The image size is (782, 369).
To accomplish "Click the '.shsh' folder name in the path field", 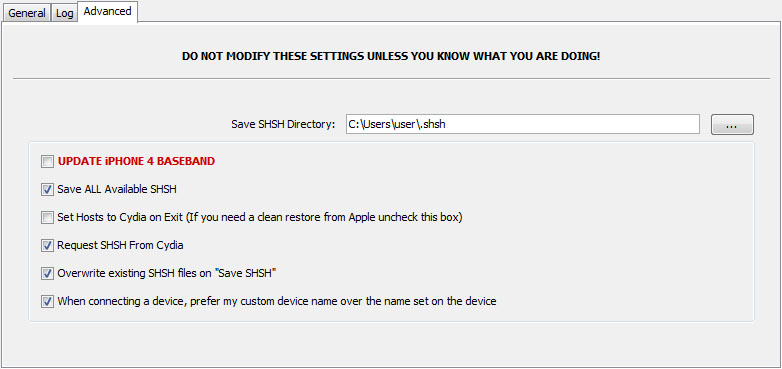I will [x=432, y=125].
